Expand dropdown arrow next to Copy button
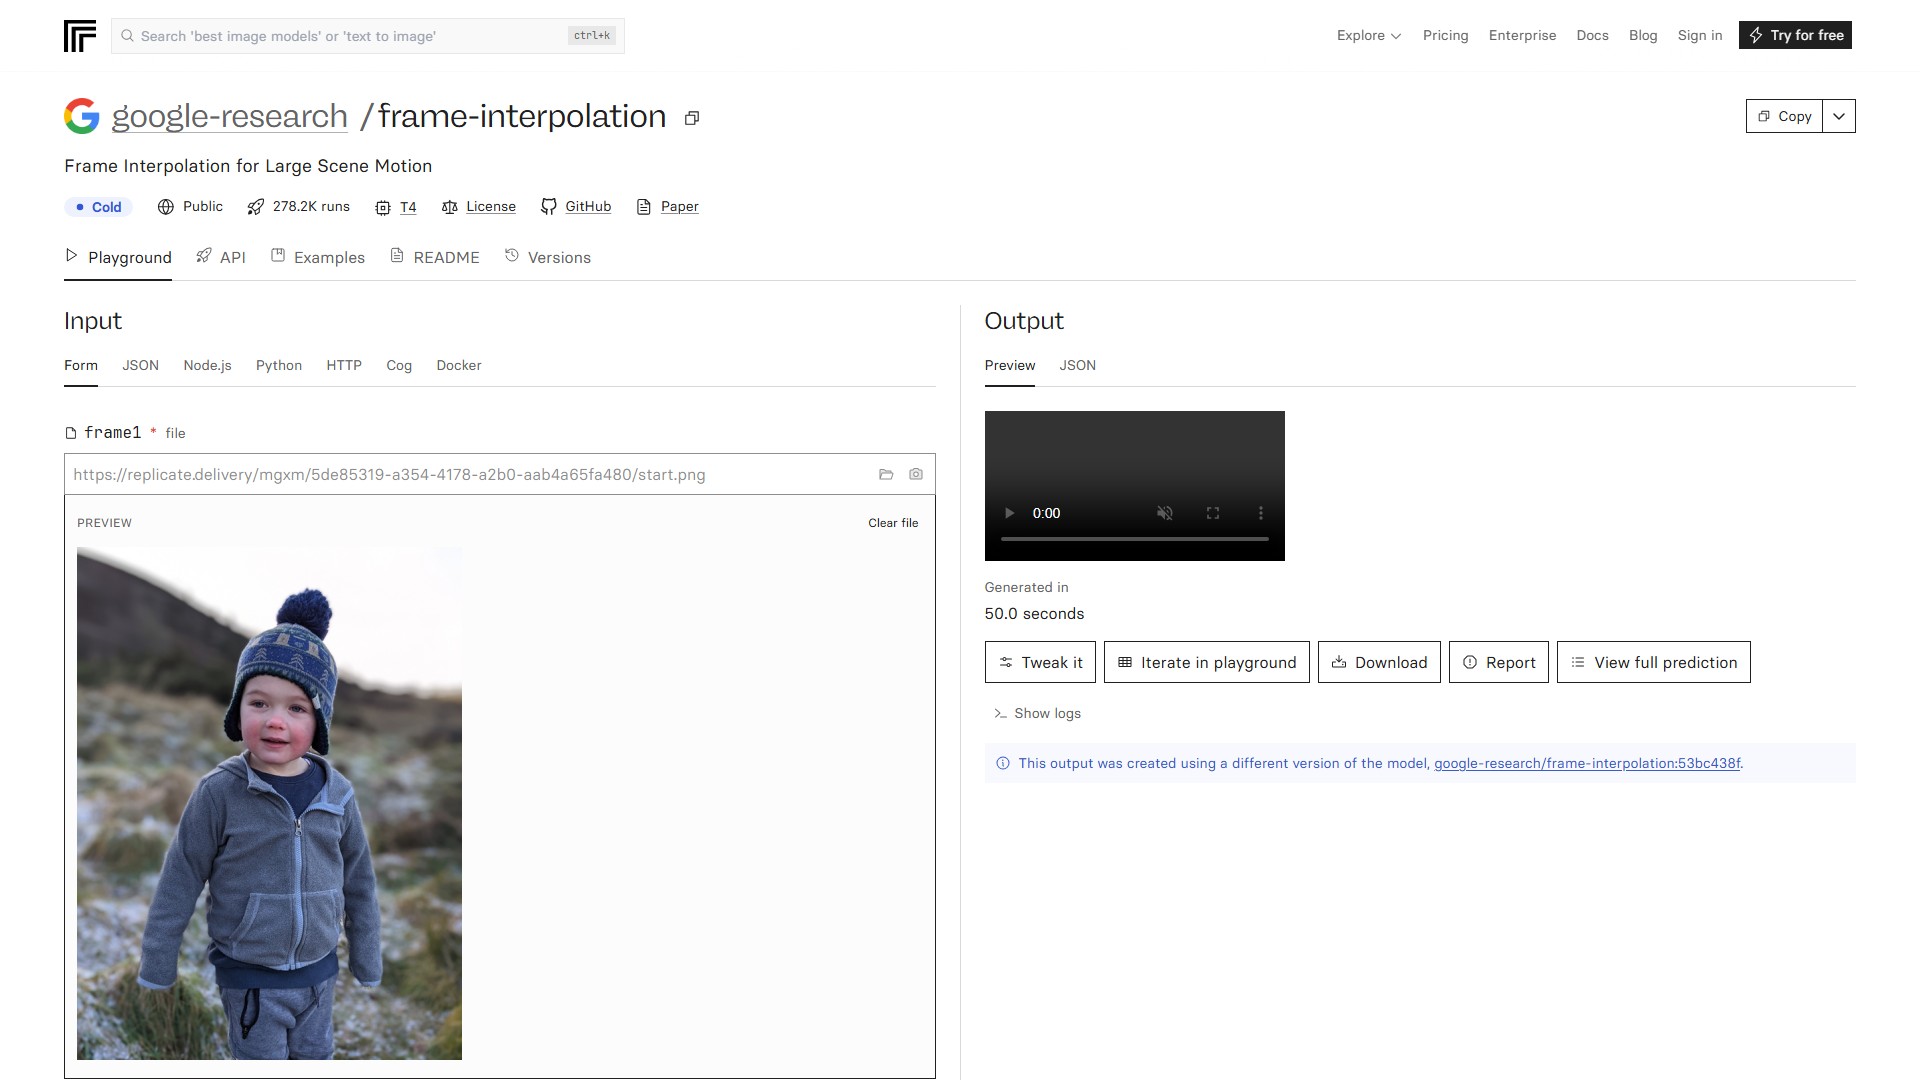 [1839, 116]
